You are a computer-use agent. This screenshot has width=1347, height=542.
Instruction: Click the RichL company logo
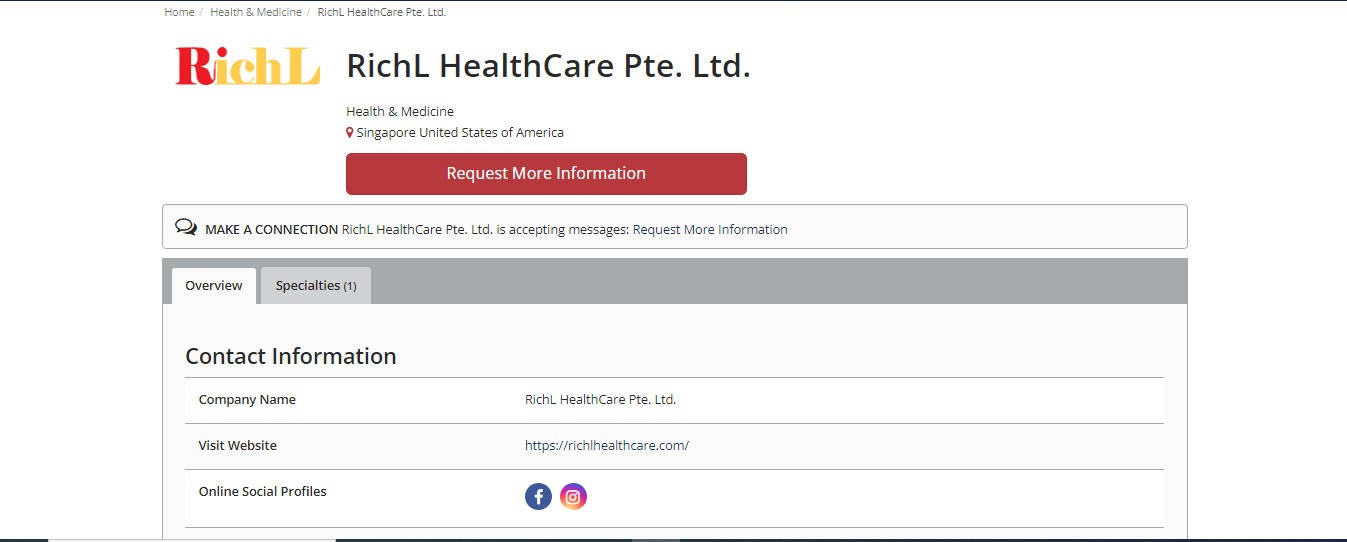coord(248,66)
